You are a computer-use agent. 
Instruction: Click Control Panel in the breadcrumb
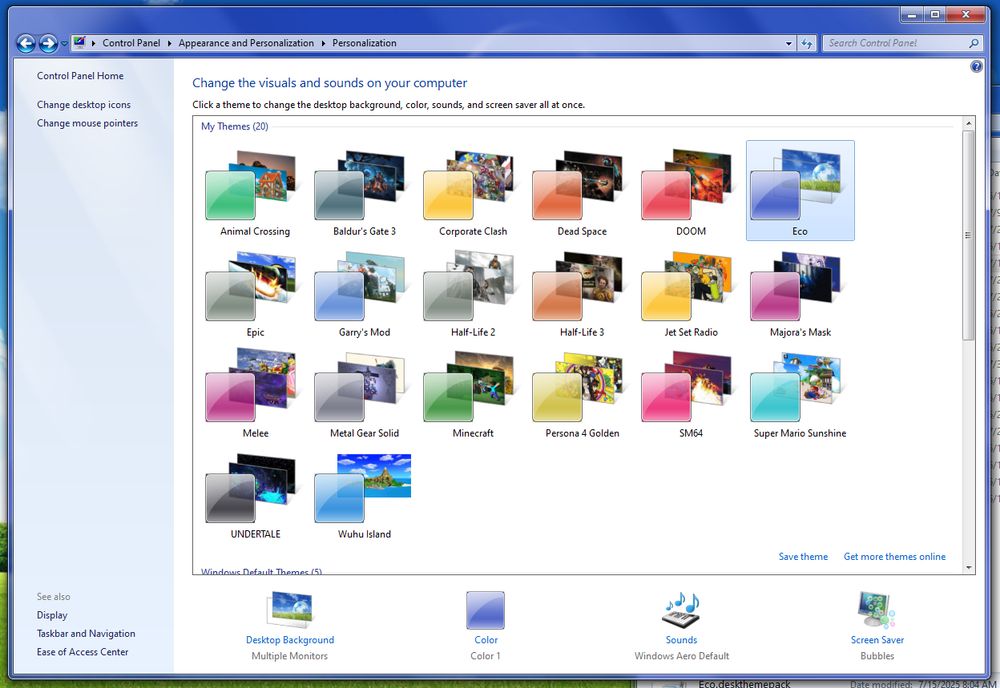point(131,43)
